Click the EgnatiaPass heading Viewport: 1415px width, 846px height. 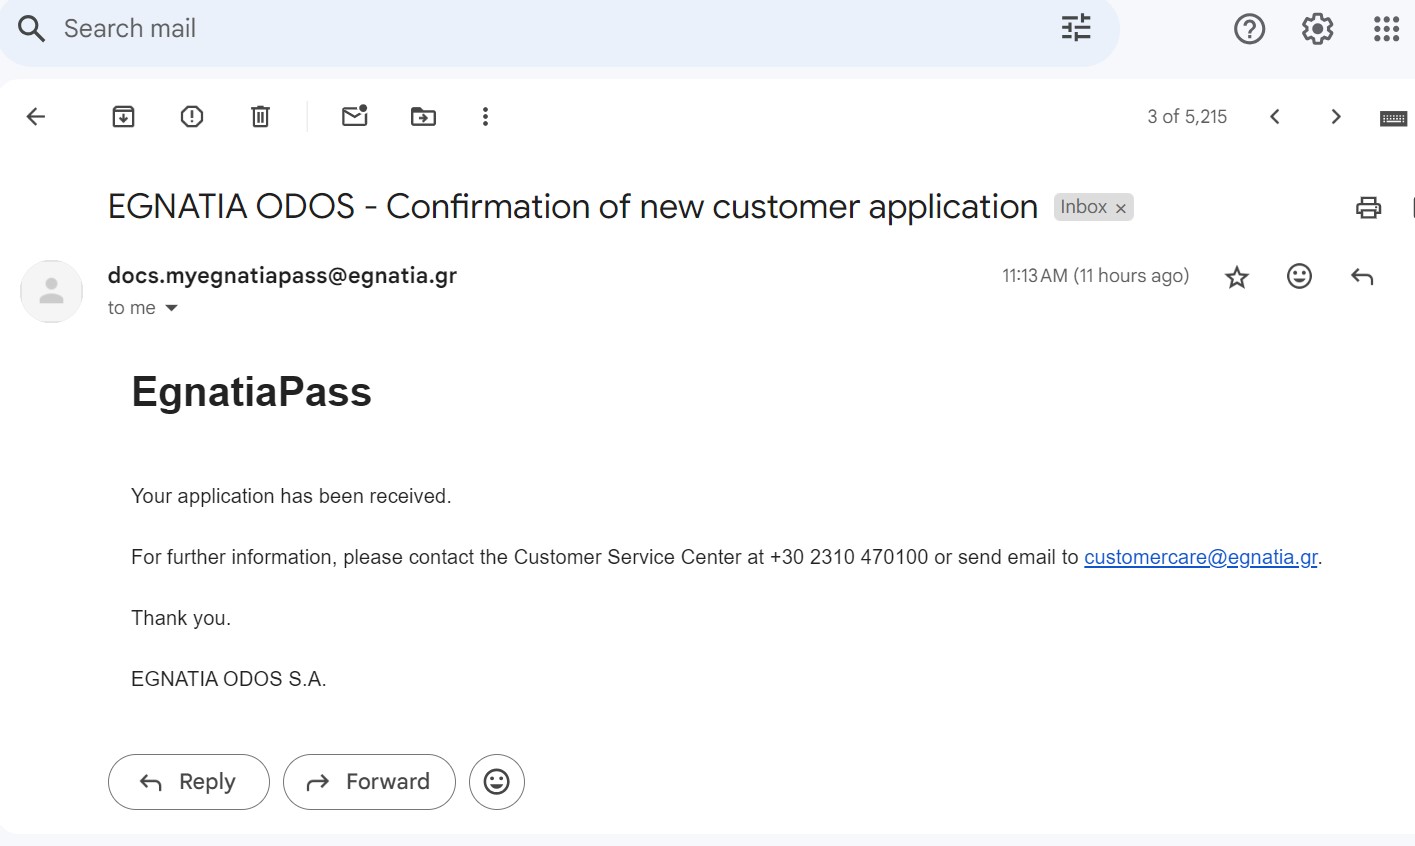tap(252, 392)
